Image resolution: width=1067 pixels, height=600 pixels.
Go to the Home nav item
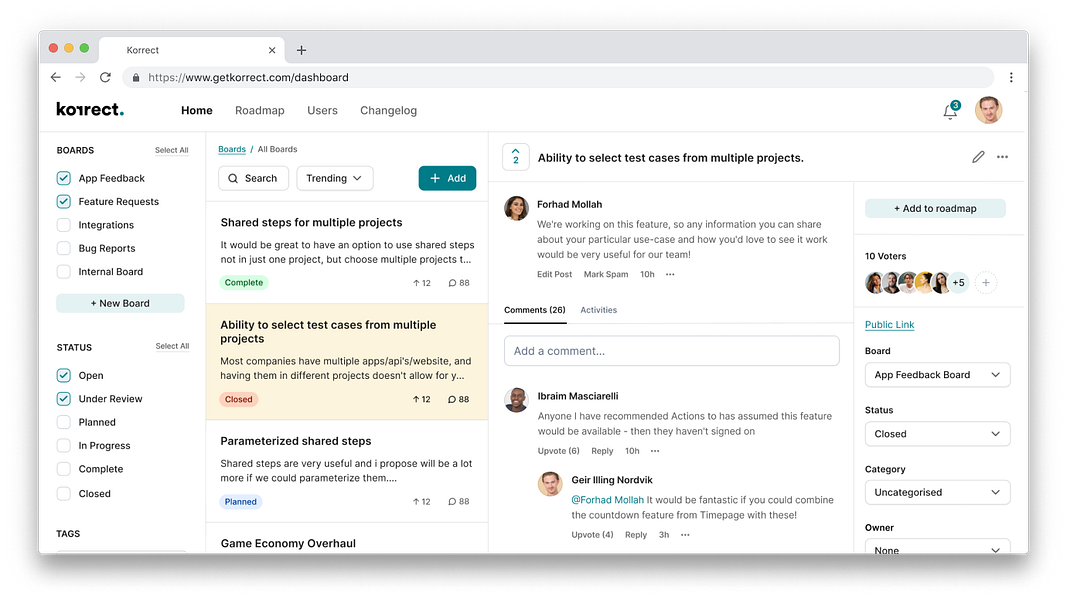tap(197, 110)
